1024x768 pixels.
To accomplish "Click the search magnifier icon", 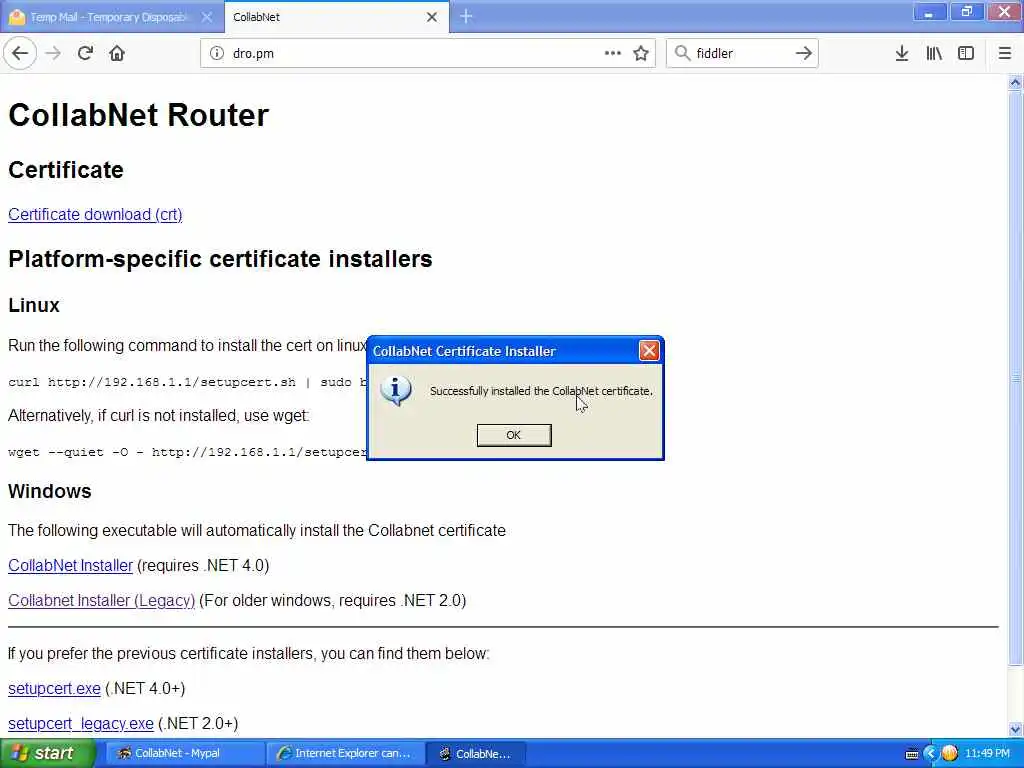I will pos(682,53).
